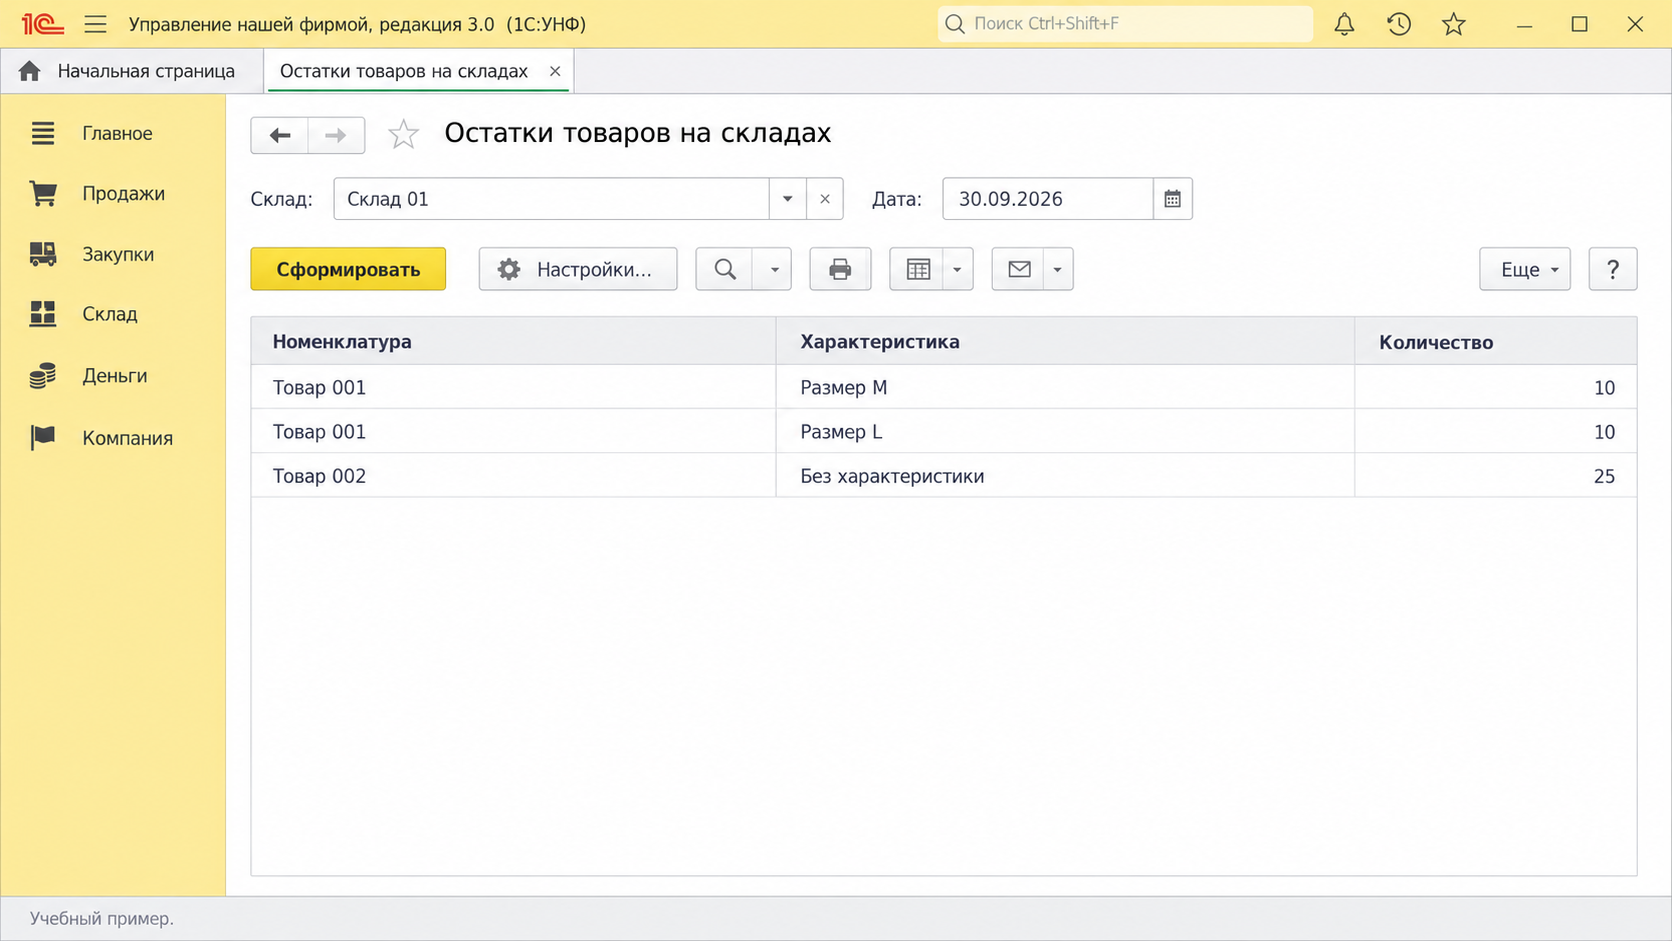Open the main hamburger menu
Viewport: 1672px width, 941px height.
pyautogui.click(x=95, y=24)
